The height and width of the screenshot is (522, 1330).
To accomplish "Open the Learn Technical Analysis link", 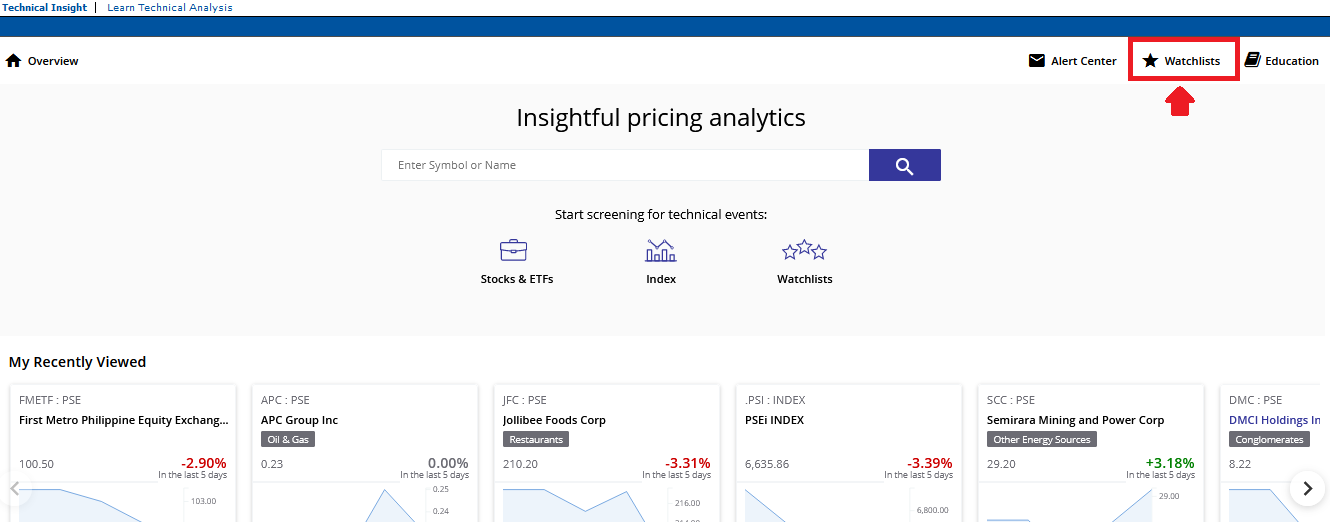I will click(170, 7).
